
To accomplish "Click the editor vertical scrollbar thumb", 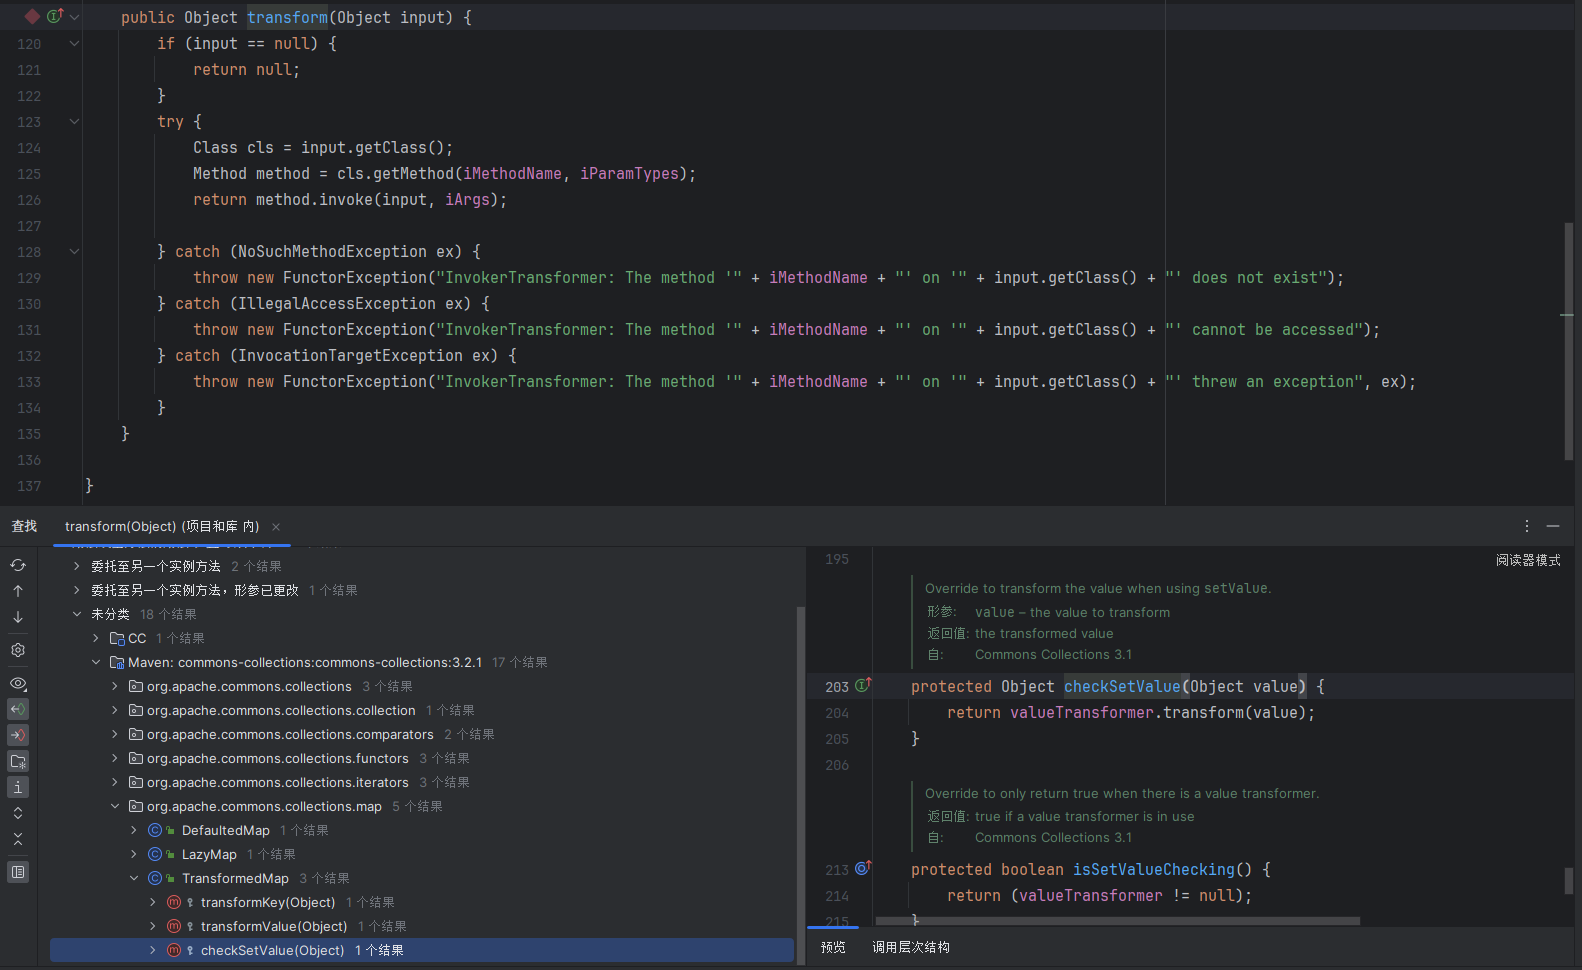I will [1569, 340].
